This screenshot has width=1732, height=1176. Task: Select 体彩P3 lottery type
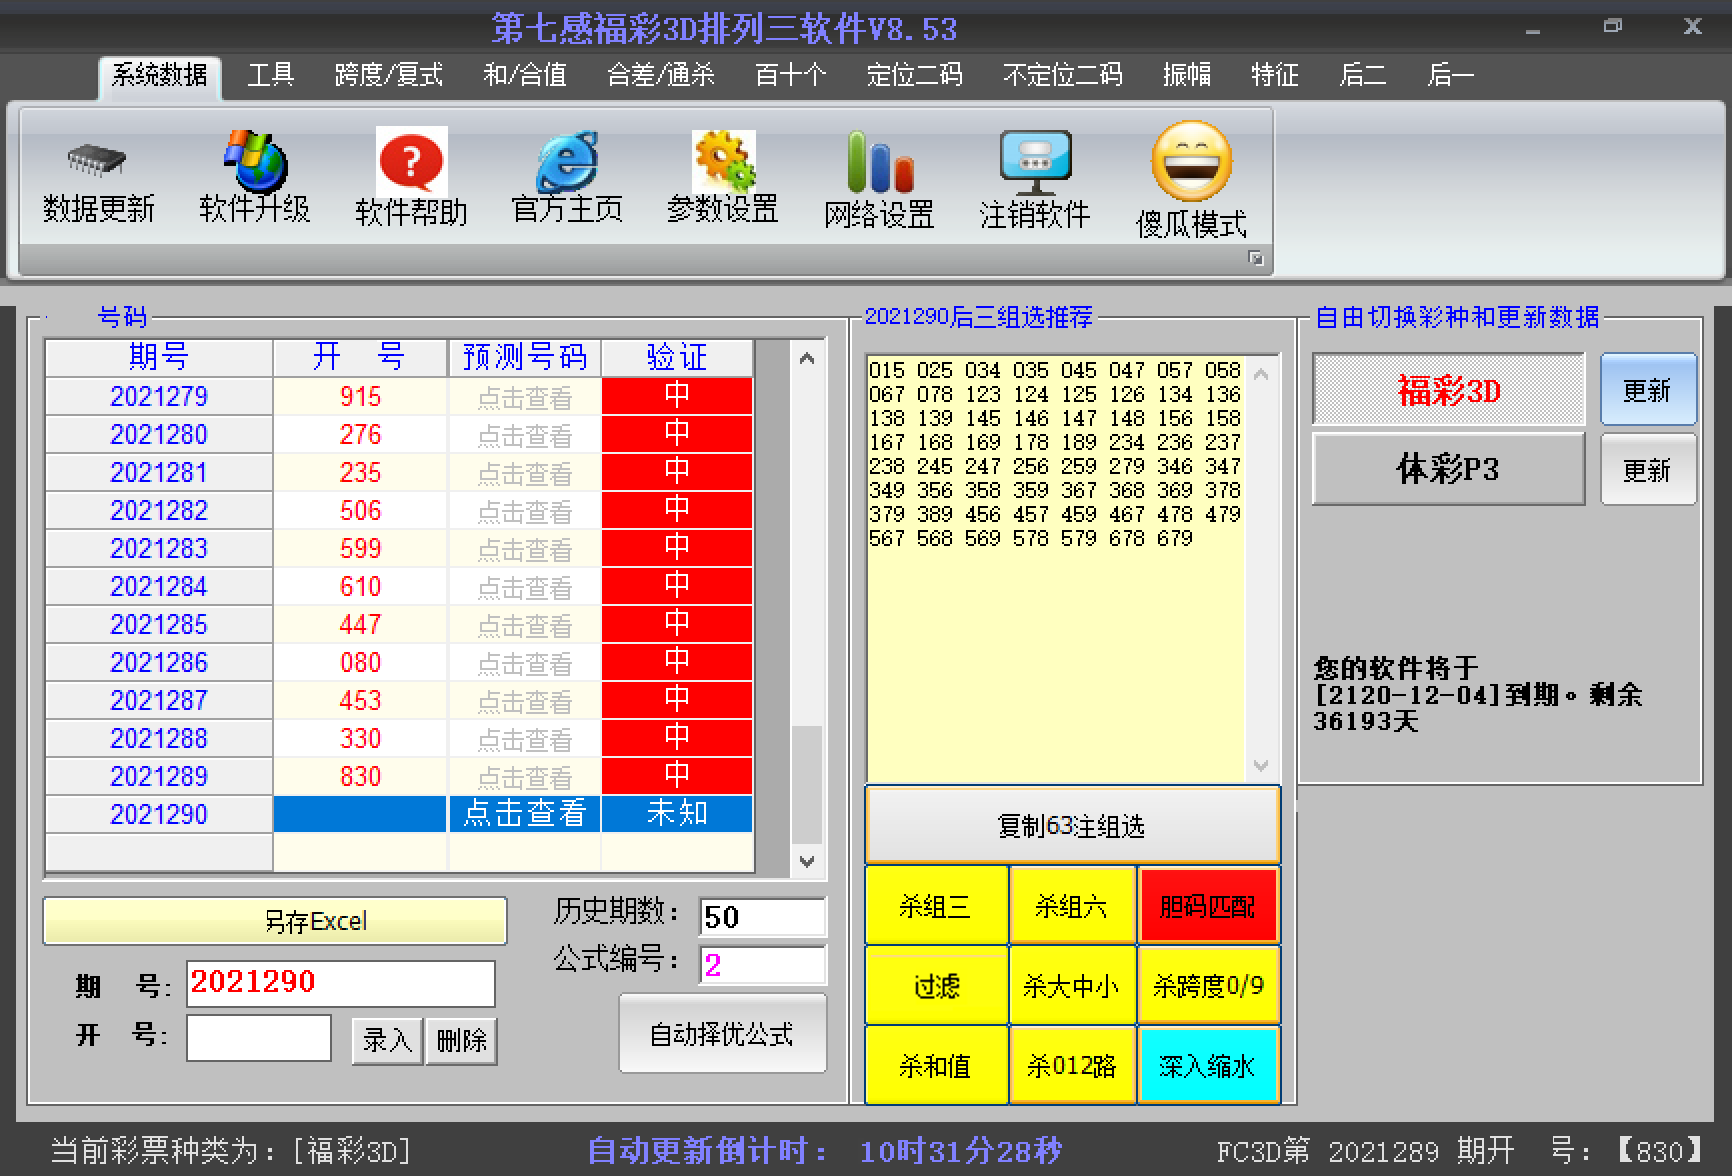pyautogui.click(x=1449, y=469)
